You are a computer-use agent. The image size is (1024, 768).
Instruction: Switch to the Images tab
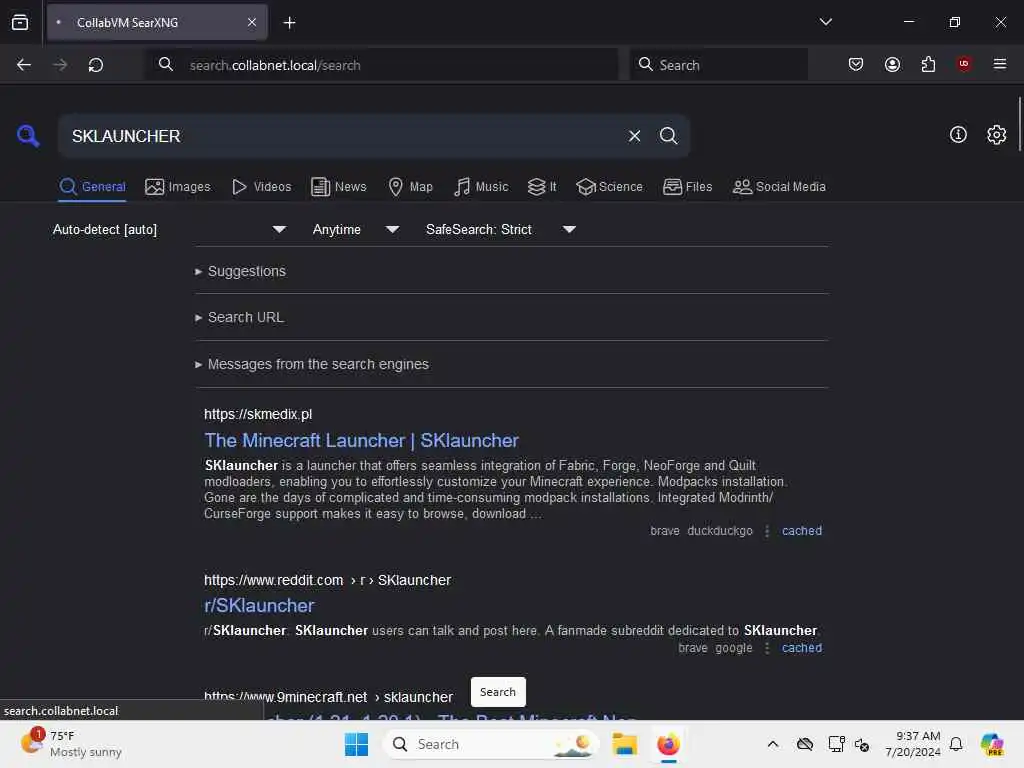coord(178,187)
